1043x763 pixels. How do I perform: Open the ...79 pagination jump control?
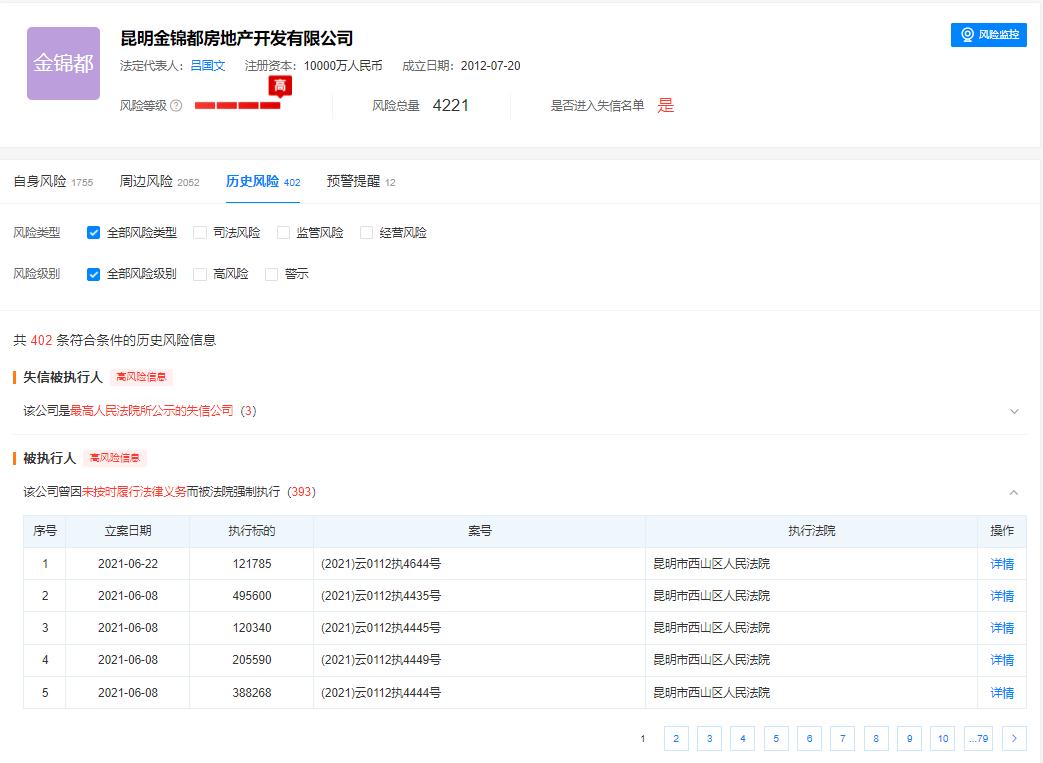pos(978,738)
